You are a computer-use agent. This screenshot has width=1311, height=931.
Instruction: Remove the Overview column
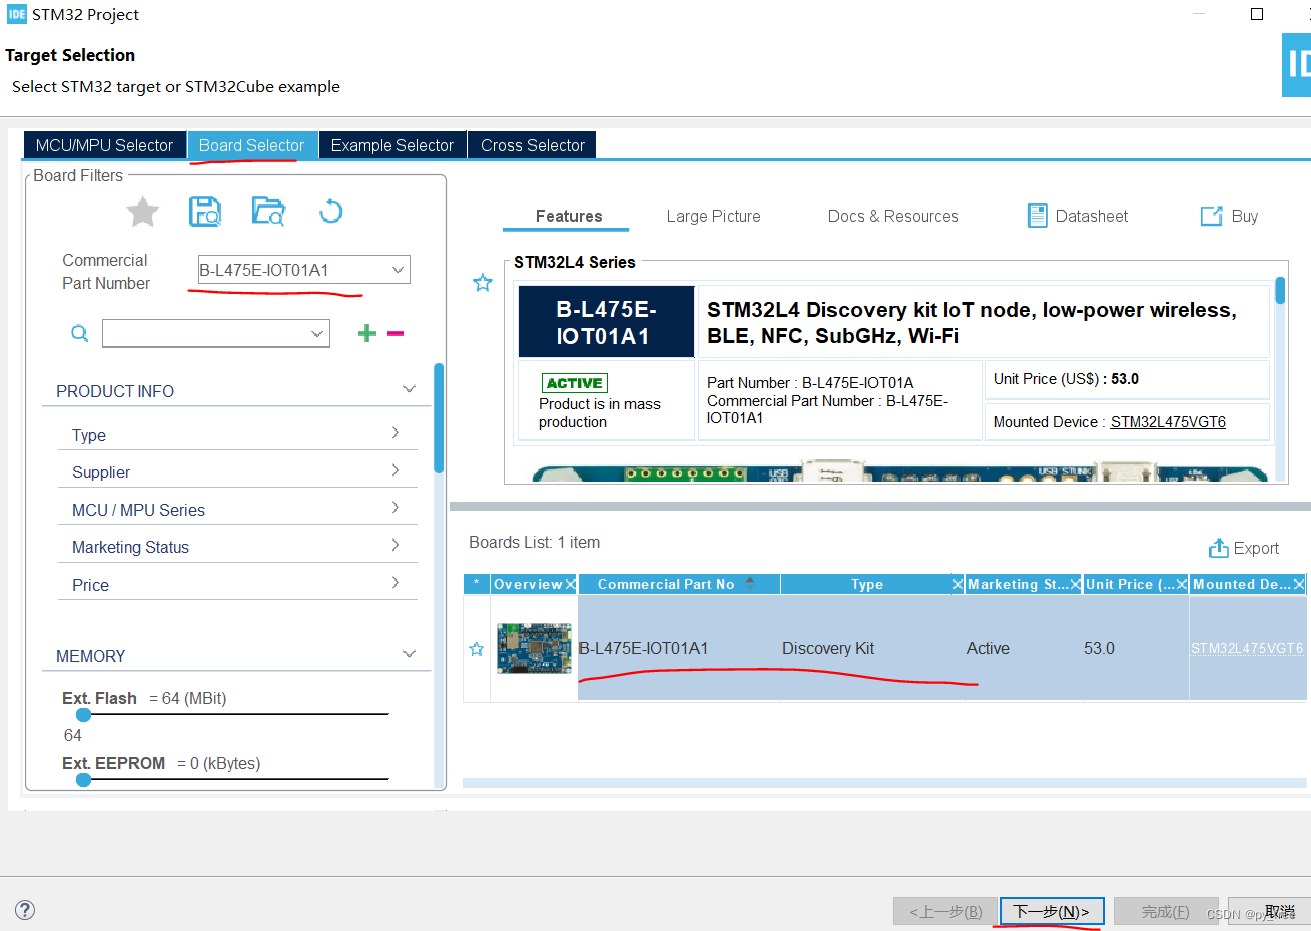tap(570, 584)
